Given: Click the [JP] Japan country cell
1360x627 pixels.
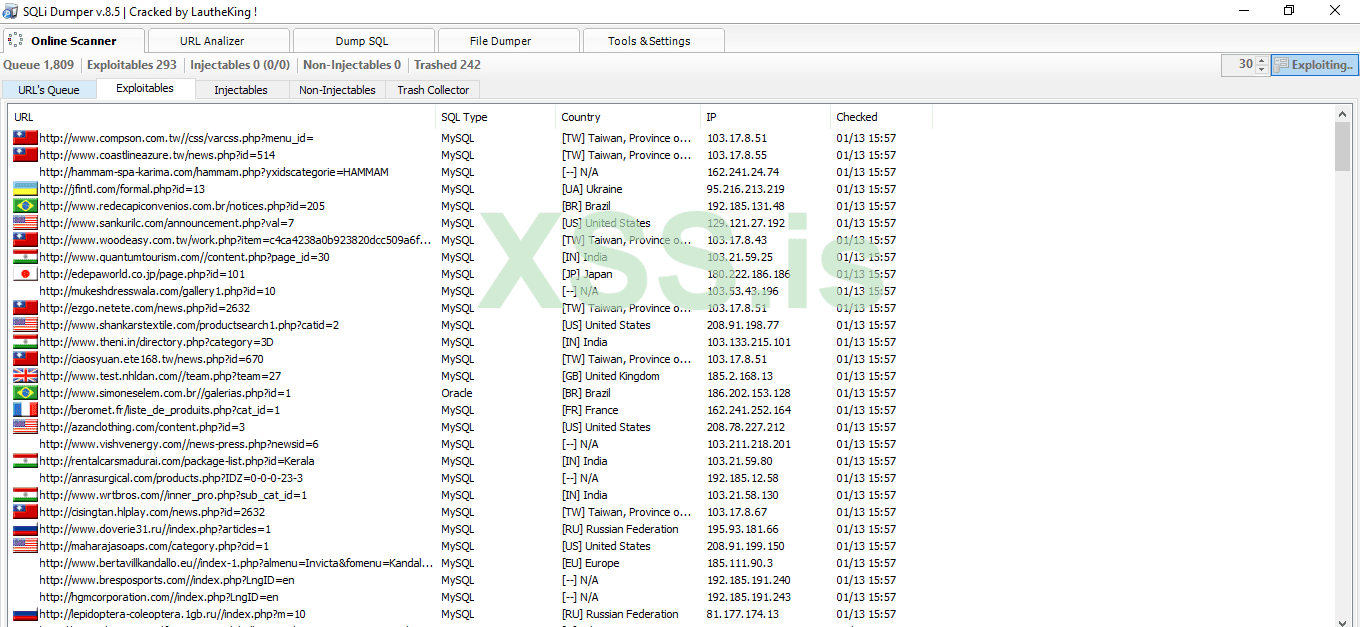Looking at the screenshot, I should (587, 274).
